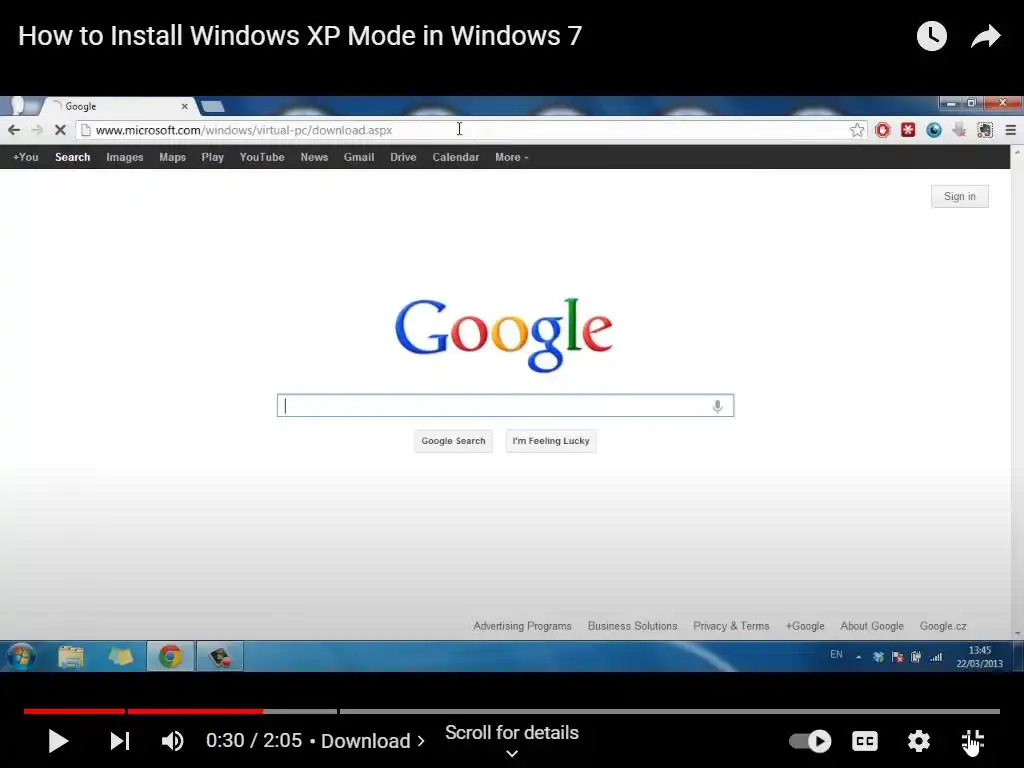
Task: Open video settings gear
Action: (918, 741)
